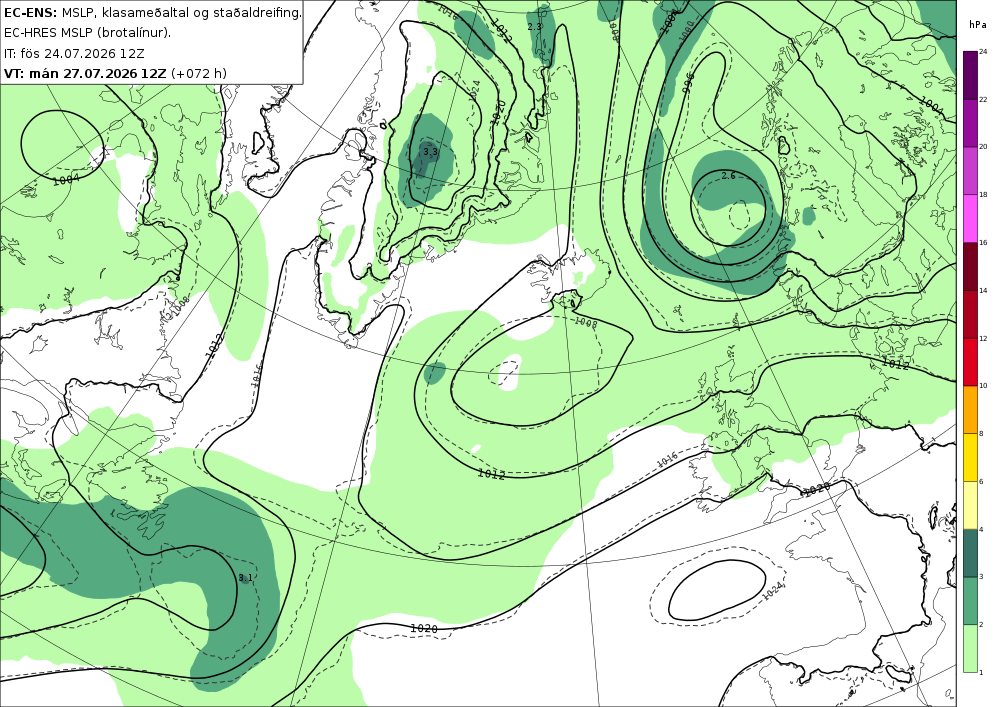
Task: Click the 'IT: fös 24.07.2026 12Z' initial time
Action: 74,53
